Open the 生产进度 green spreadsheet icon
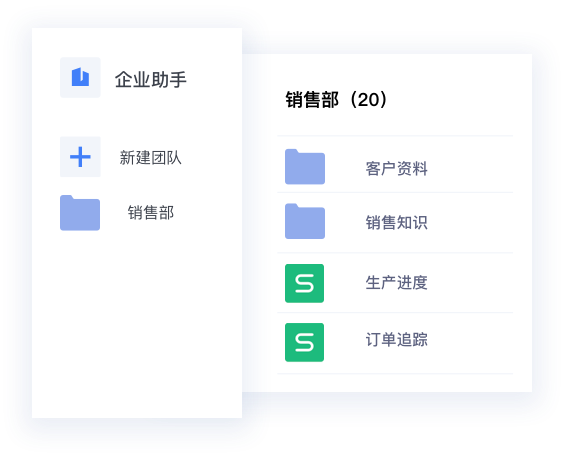The image size is (564, 458). click(304, 284)
